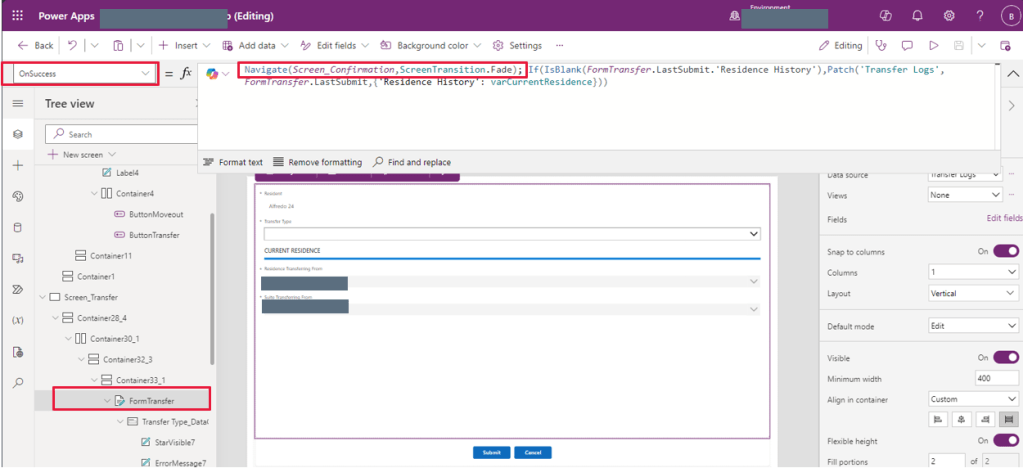1023x468 pixels.
Task: Open the Tree view layers icon in sidebar
Action: coord(17,134)
